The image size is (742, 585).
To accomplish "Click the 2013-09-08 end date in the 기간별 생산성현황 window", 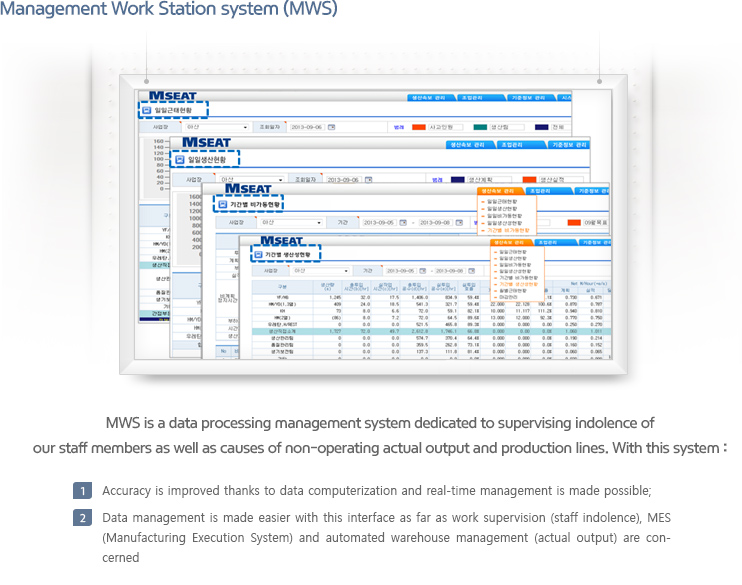I will tap(450, 271).
